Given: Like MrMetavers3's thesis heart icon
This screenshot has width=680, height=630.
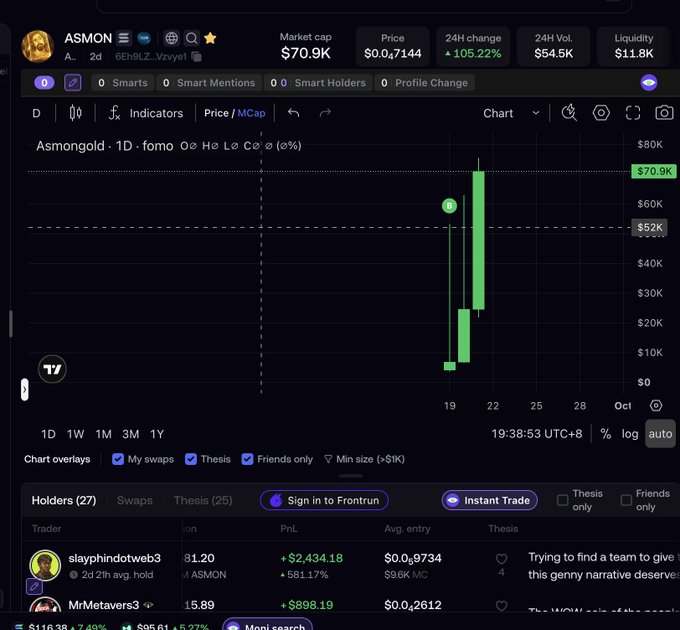Looking at the screenshot, I should pyautogui.click(x=501, y=606).
